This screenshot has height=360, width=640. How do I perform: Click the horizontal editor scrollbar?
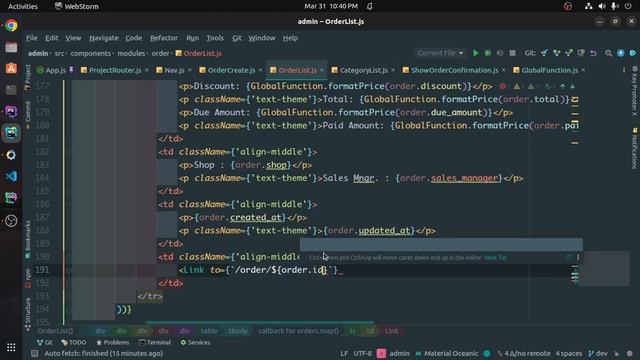click(x=259, y=322)
